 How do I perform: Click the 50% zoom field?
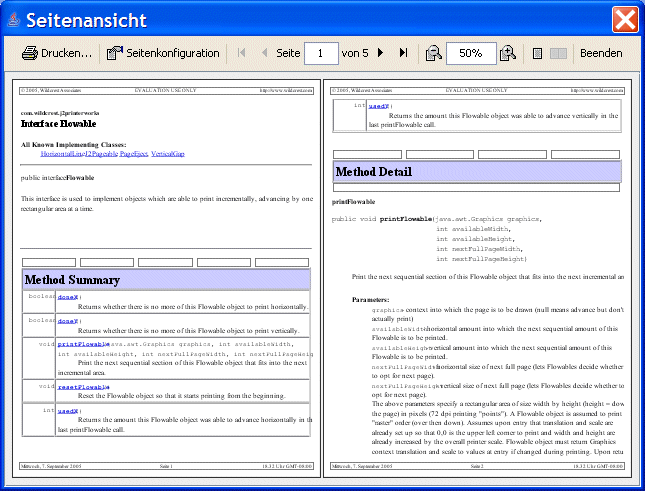pyautogui.click(x=471, y=53)
